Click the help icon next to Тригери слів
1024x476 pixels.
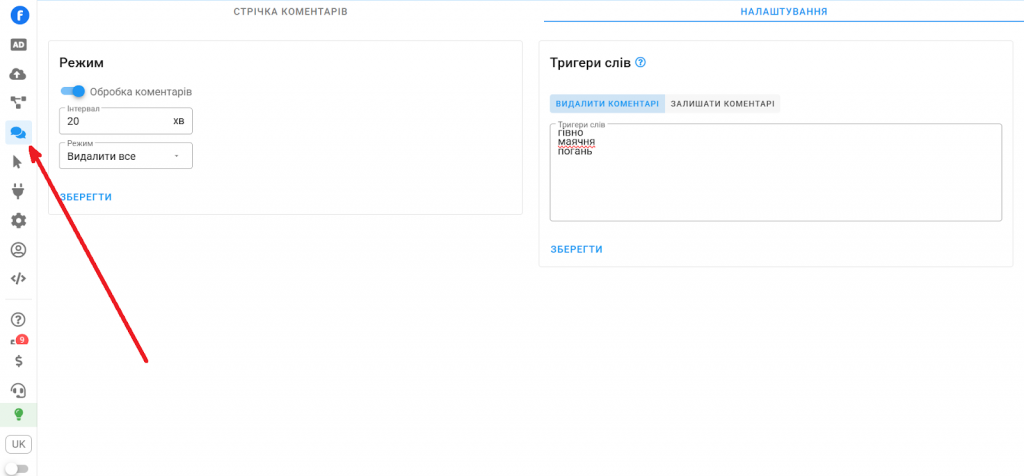click(x=641, y=62)
